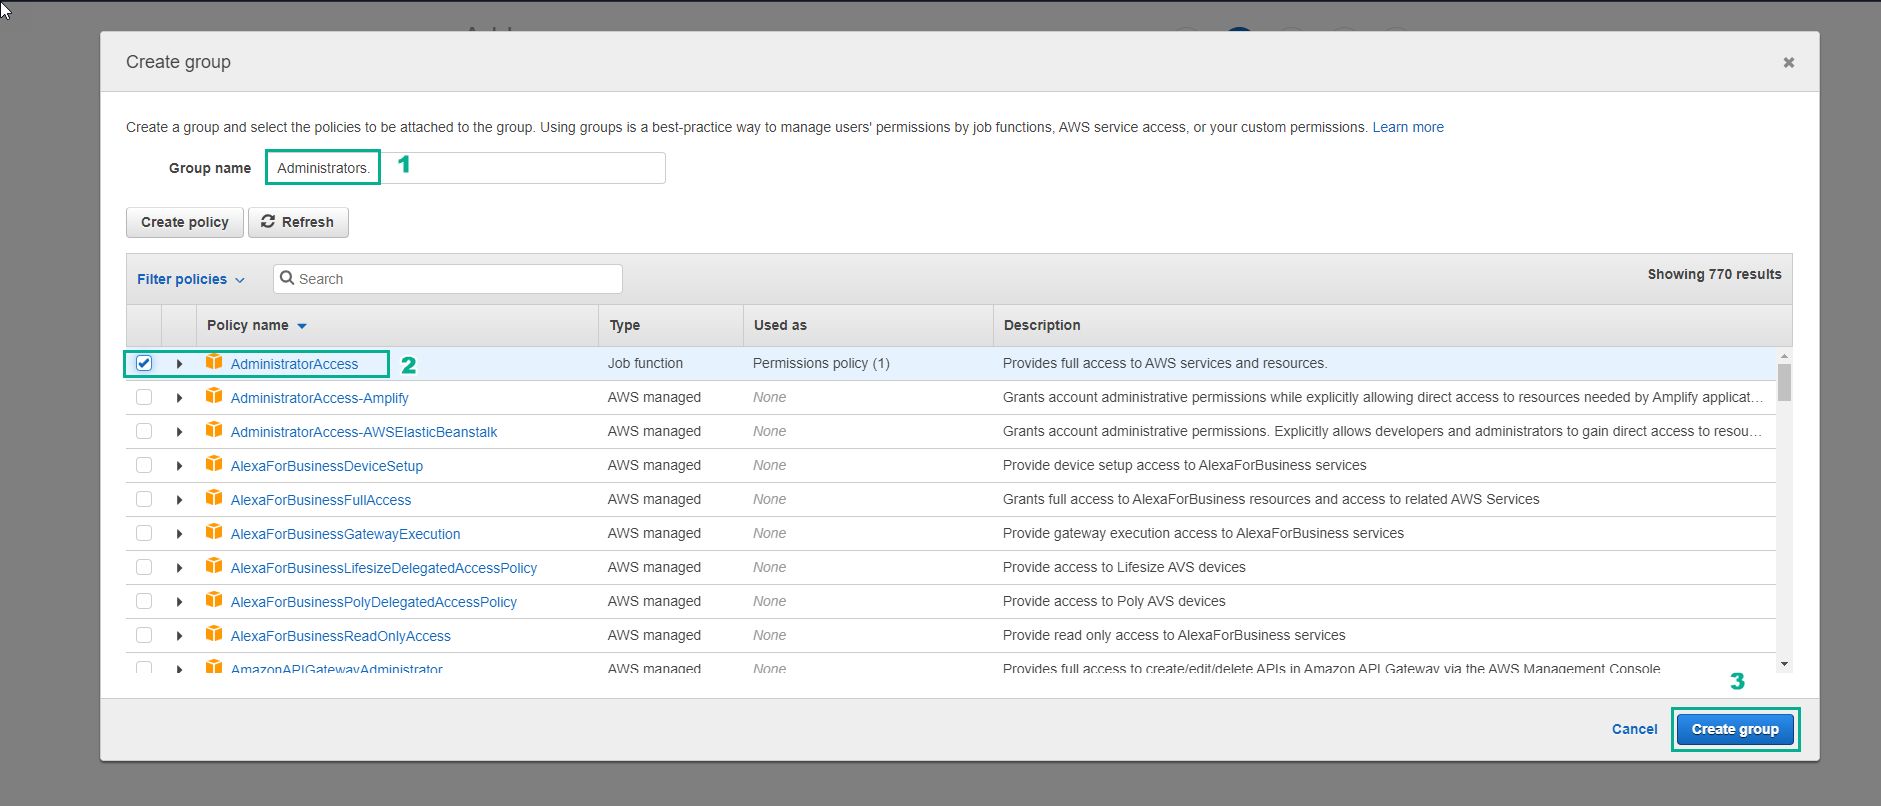Click the AlexaForBusinessReadOnlyAccess policy icon
Image resolution: width=1881 pixels, height=806 pixels.
[214, 634]
